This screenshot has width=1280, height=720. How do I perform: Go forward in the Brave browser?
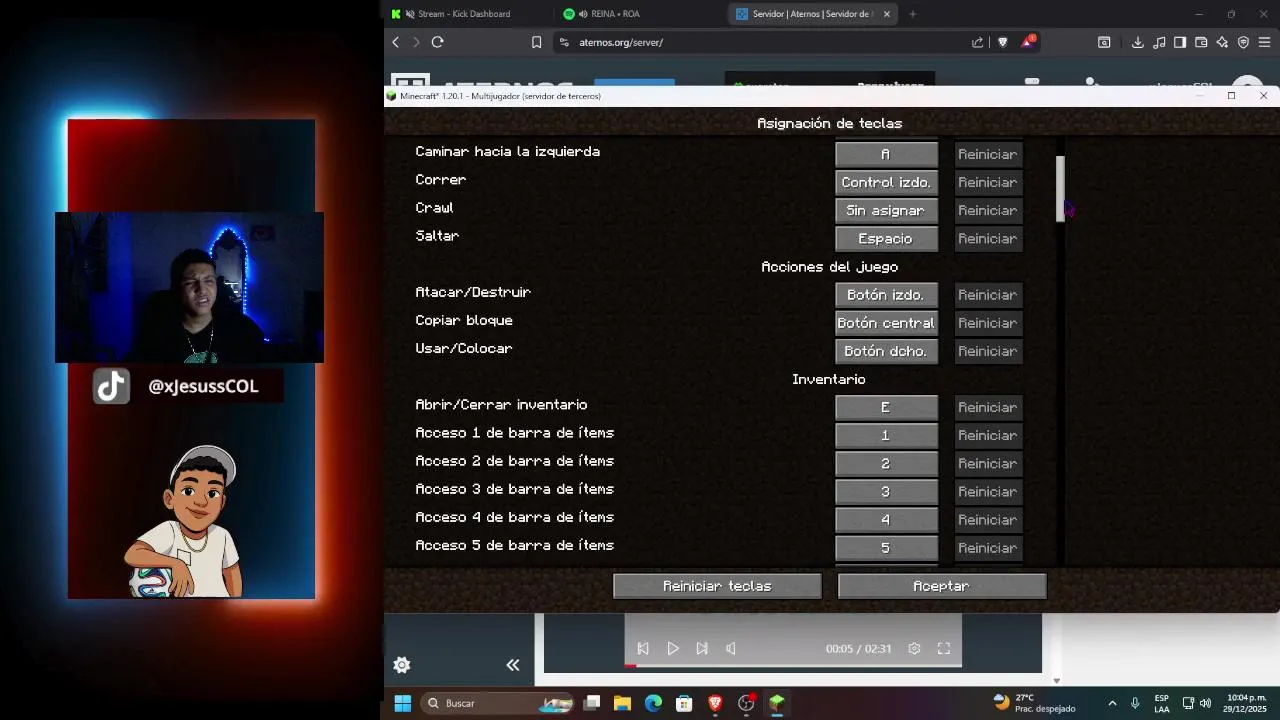(x=416, y=42)
